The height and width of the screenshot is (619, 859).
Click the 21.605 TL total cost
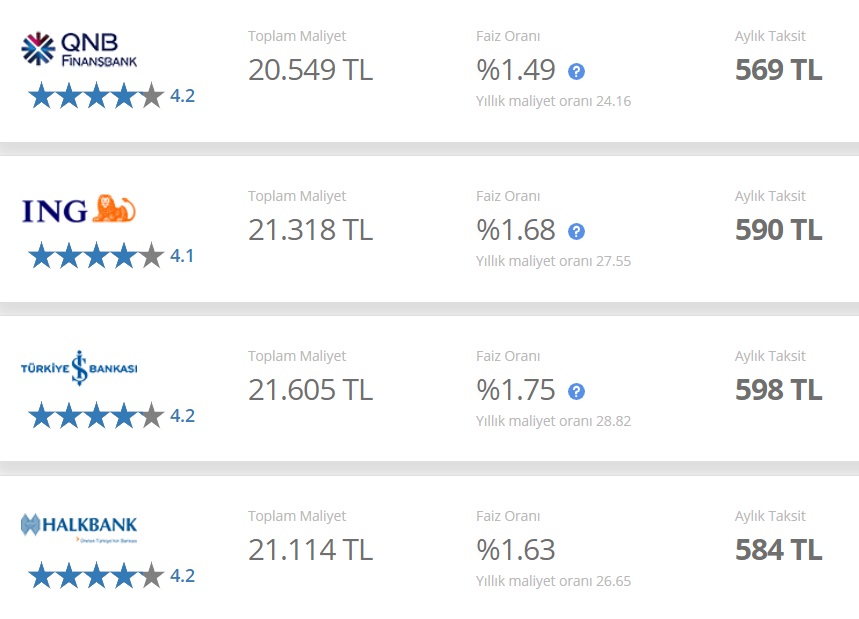311,390
